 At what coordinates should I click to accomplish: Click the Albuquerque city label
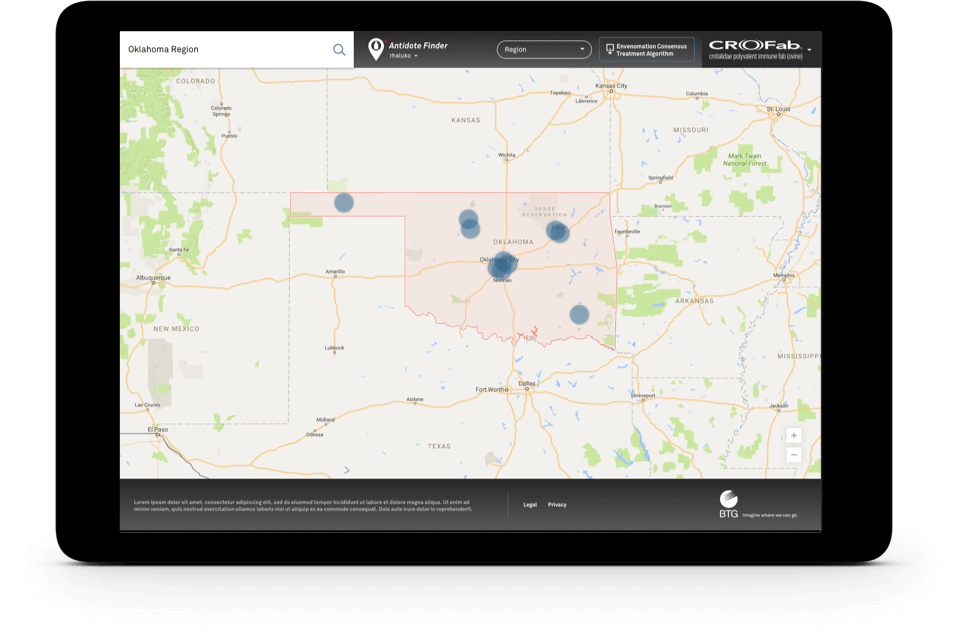[153, 278]
